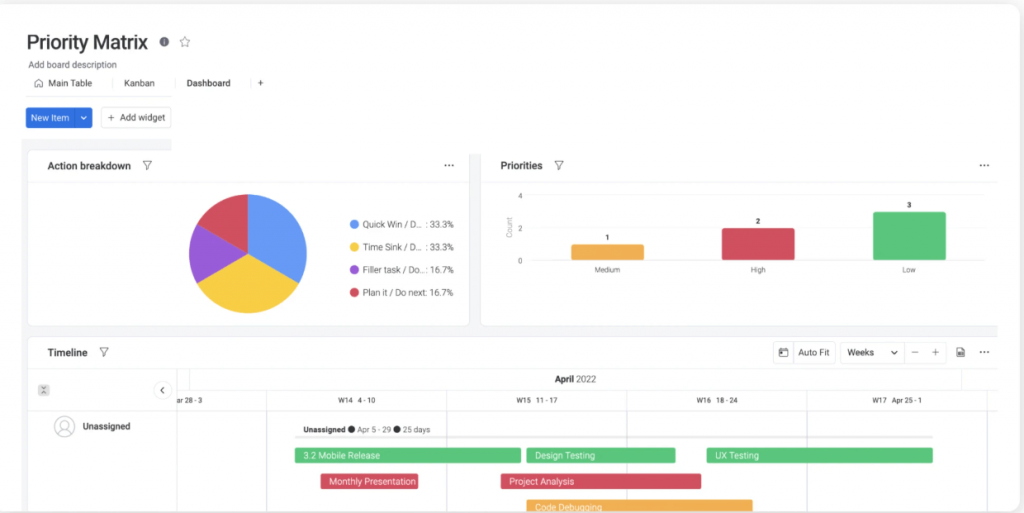1024x513 pixels.
Task: Click the Add widget button
Action: [x=136, y=118]
